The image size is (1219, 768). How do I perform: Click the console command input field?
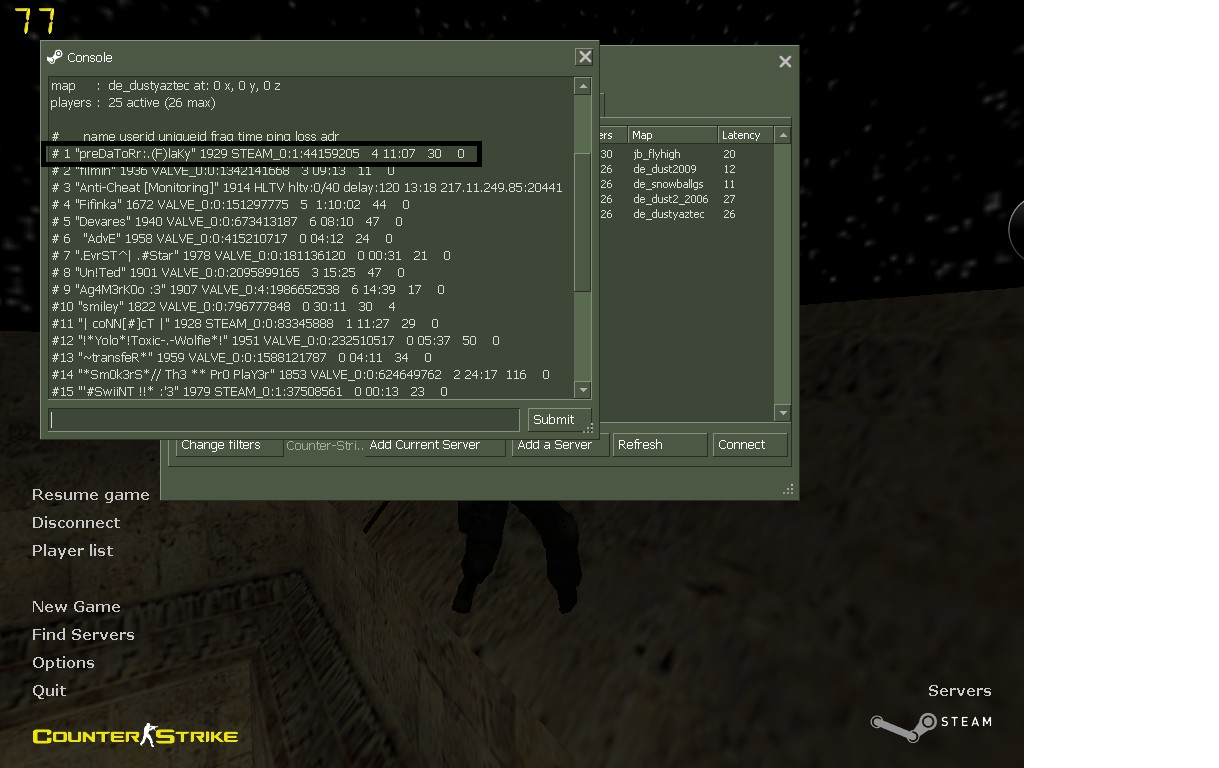point(284,420)
